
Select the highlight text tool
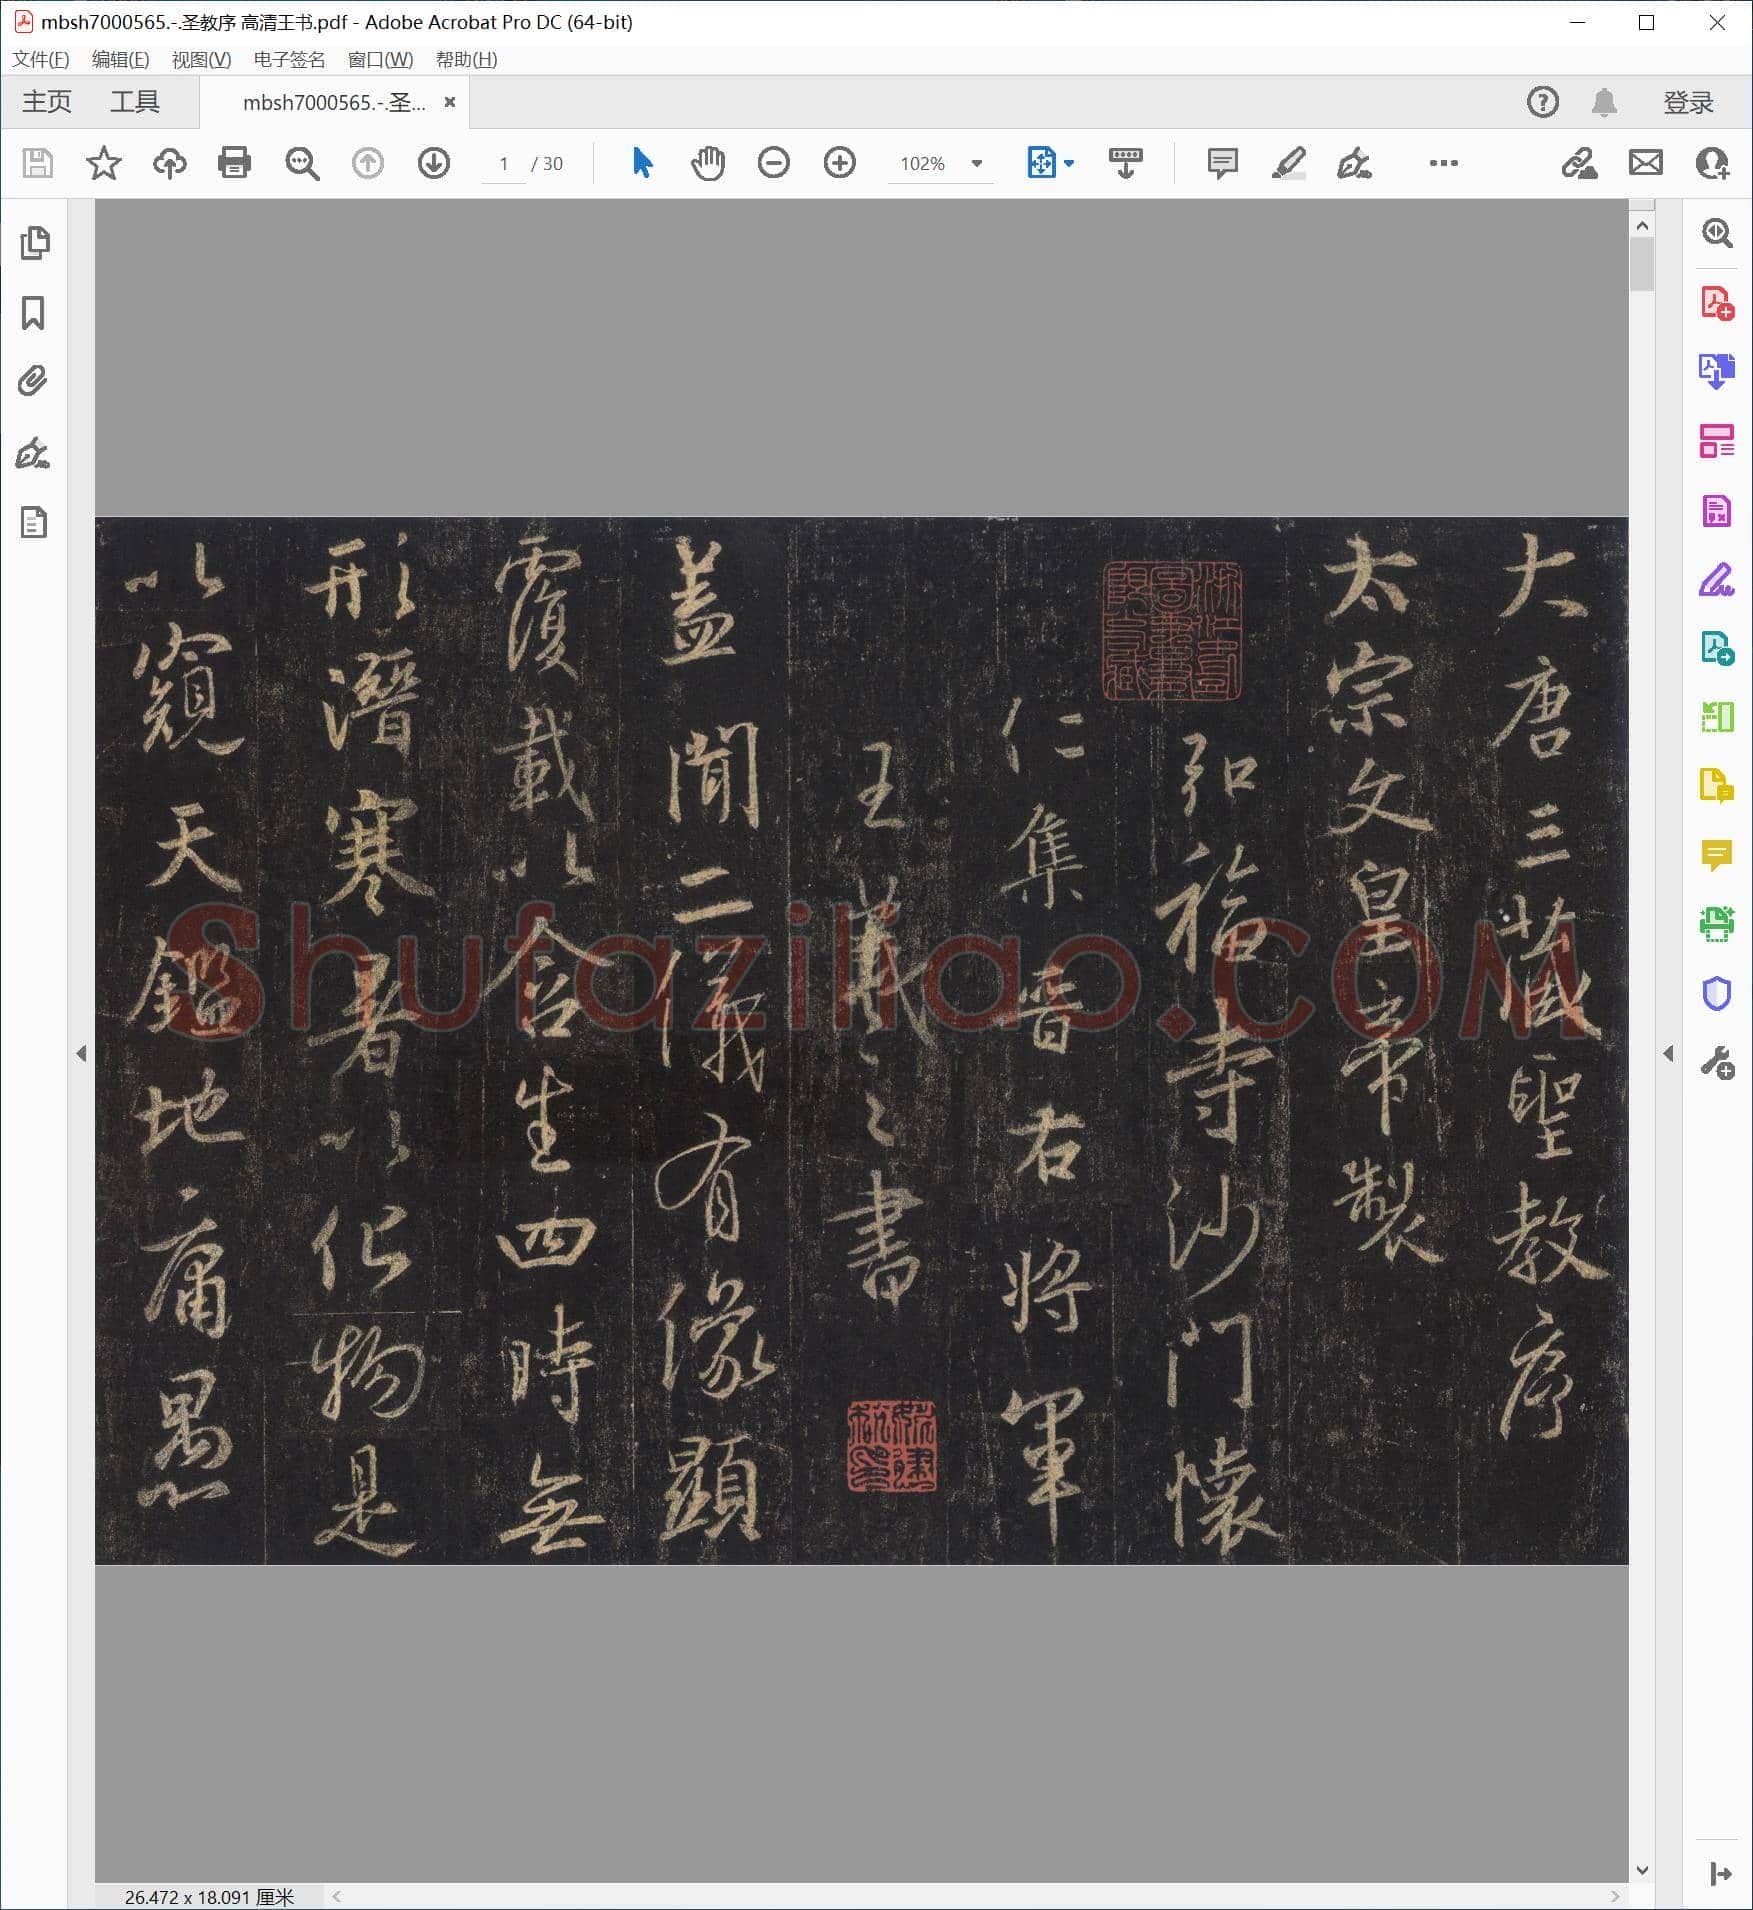[x=1288, y=163]
